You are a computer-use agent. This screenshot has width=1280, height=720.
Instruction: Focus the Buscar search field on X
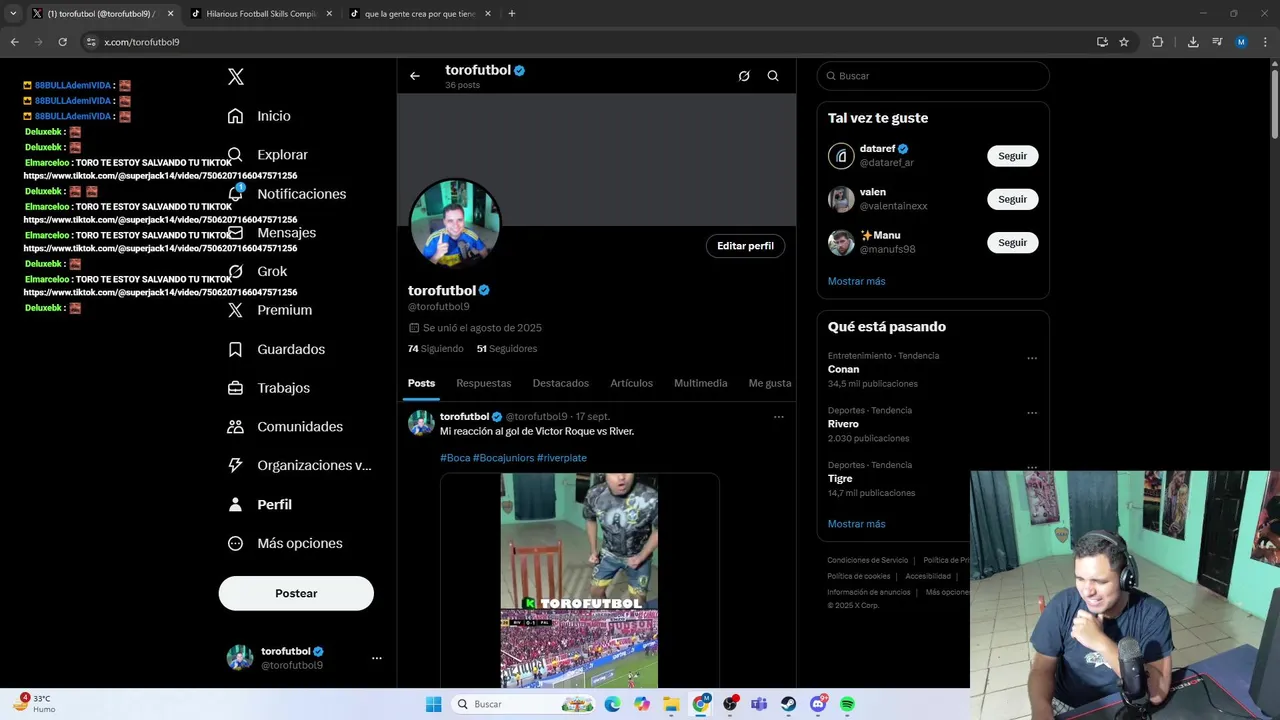(x=933, y=76)
